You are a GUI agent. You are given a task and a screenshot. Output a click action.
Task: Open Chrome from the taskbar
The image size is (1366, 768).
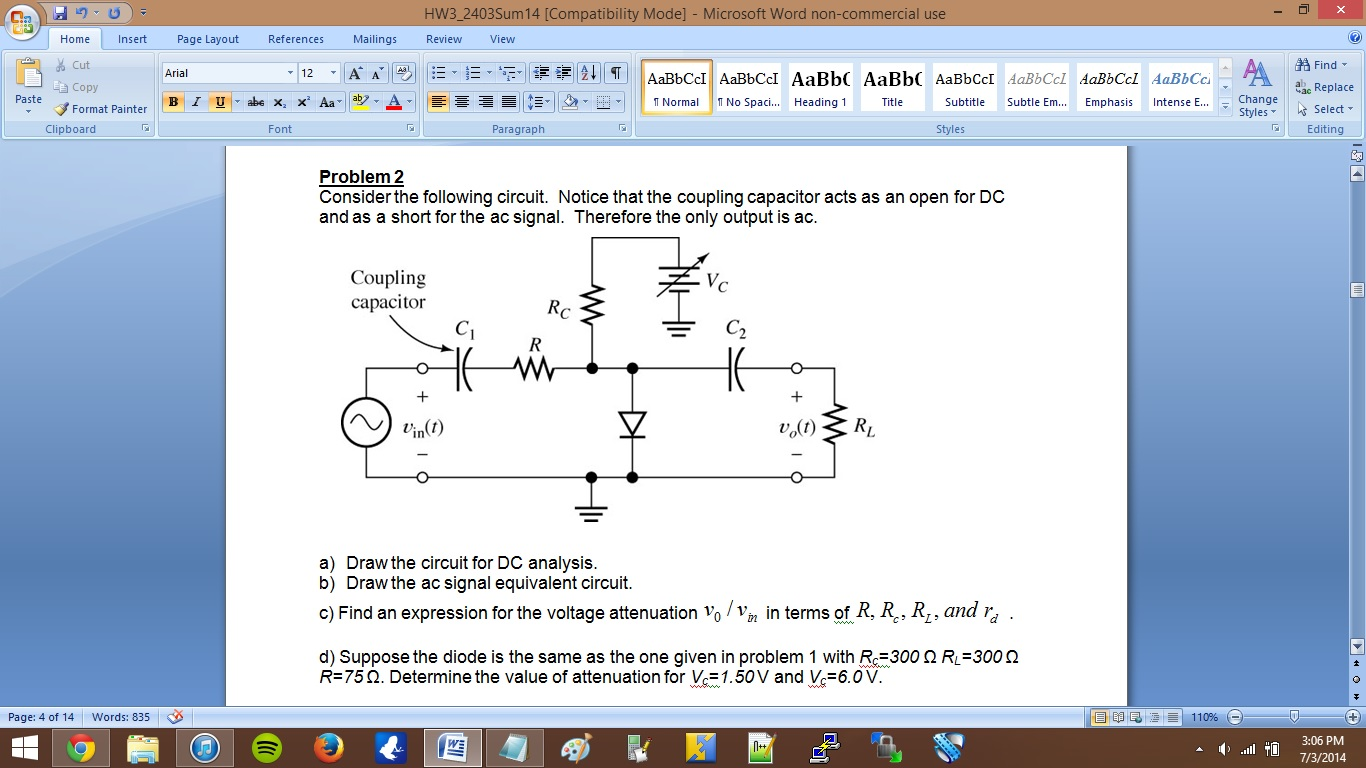tap(81, 748)
